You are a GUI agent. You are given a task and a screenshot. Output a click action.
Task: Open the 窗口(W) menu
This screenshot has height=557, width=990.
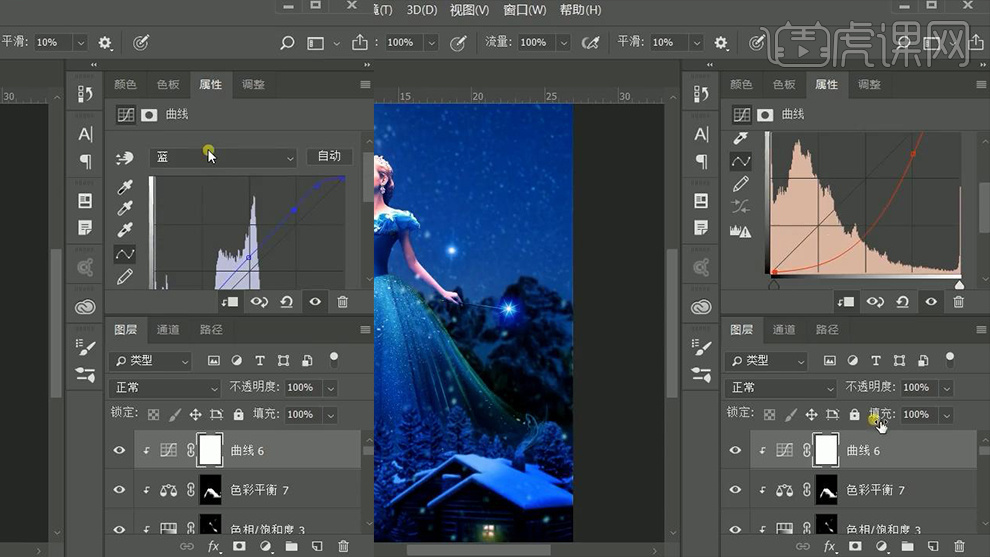[x=524, y=10]
